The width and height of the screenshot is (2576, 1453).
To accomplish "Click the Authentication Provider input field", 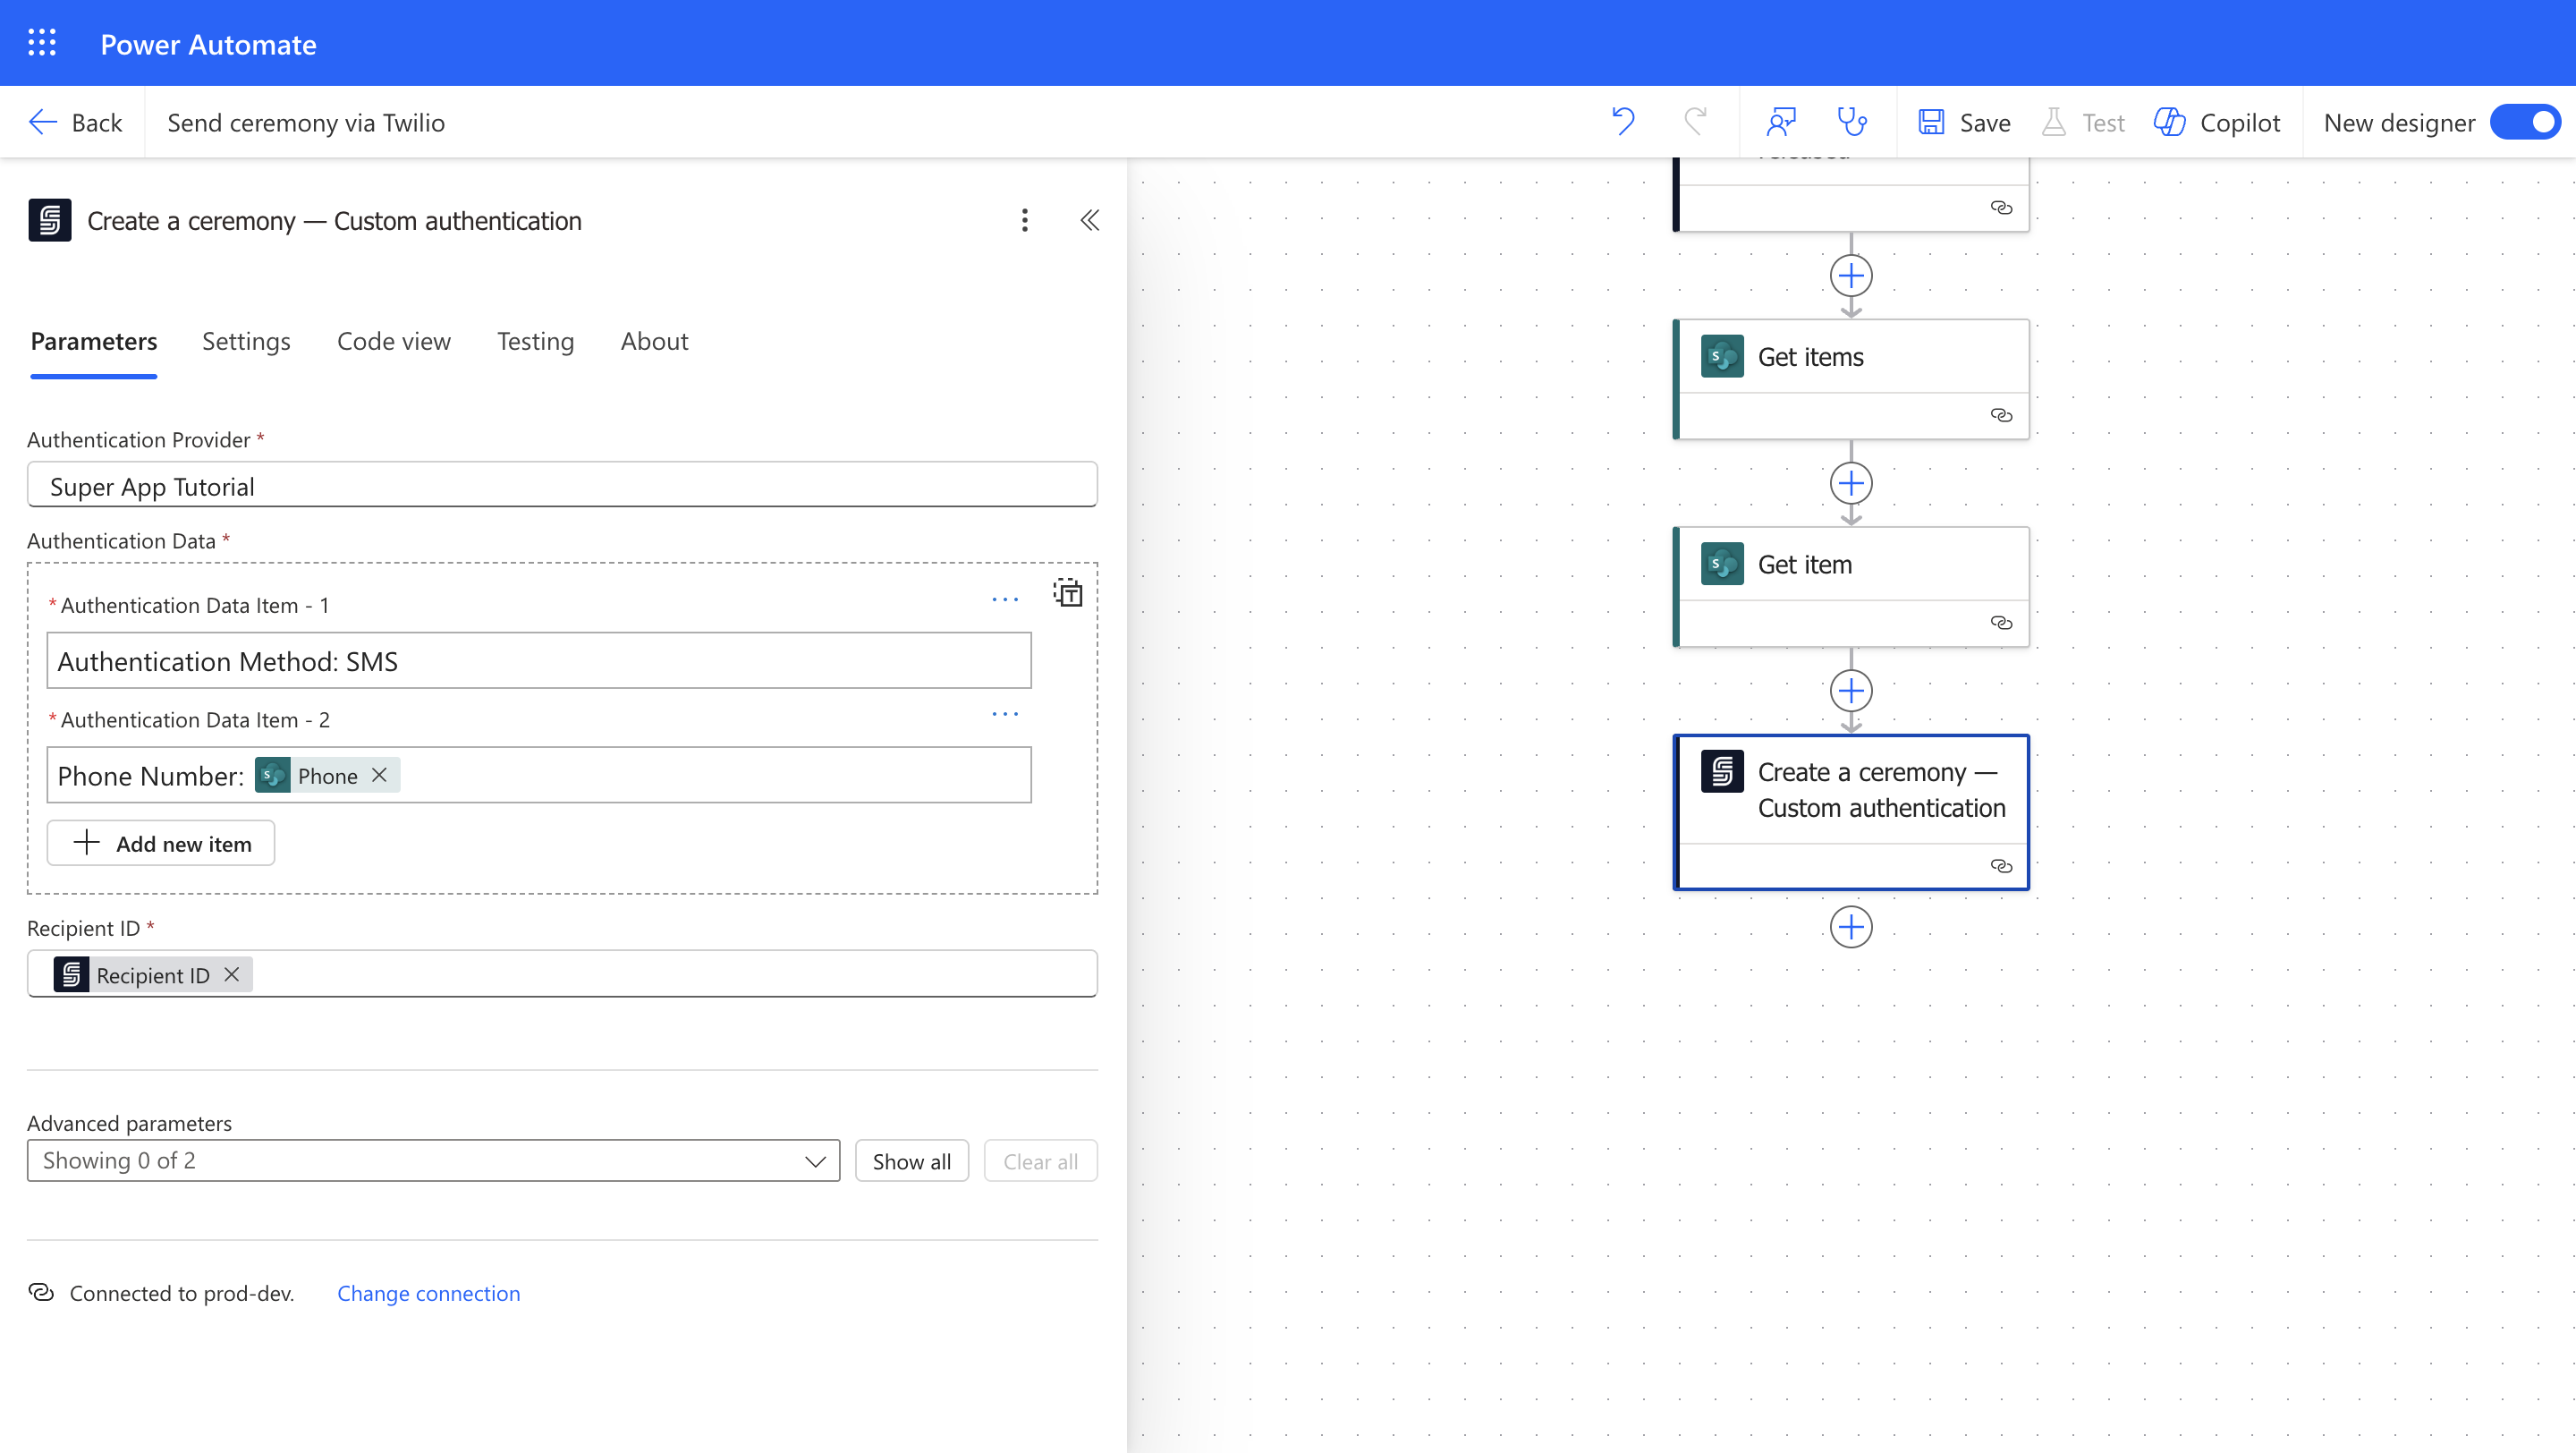I will click(562, 486).
